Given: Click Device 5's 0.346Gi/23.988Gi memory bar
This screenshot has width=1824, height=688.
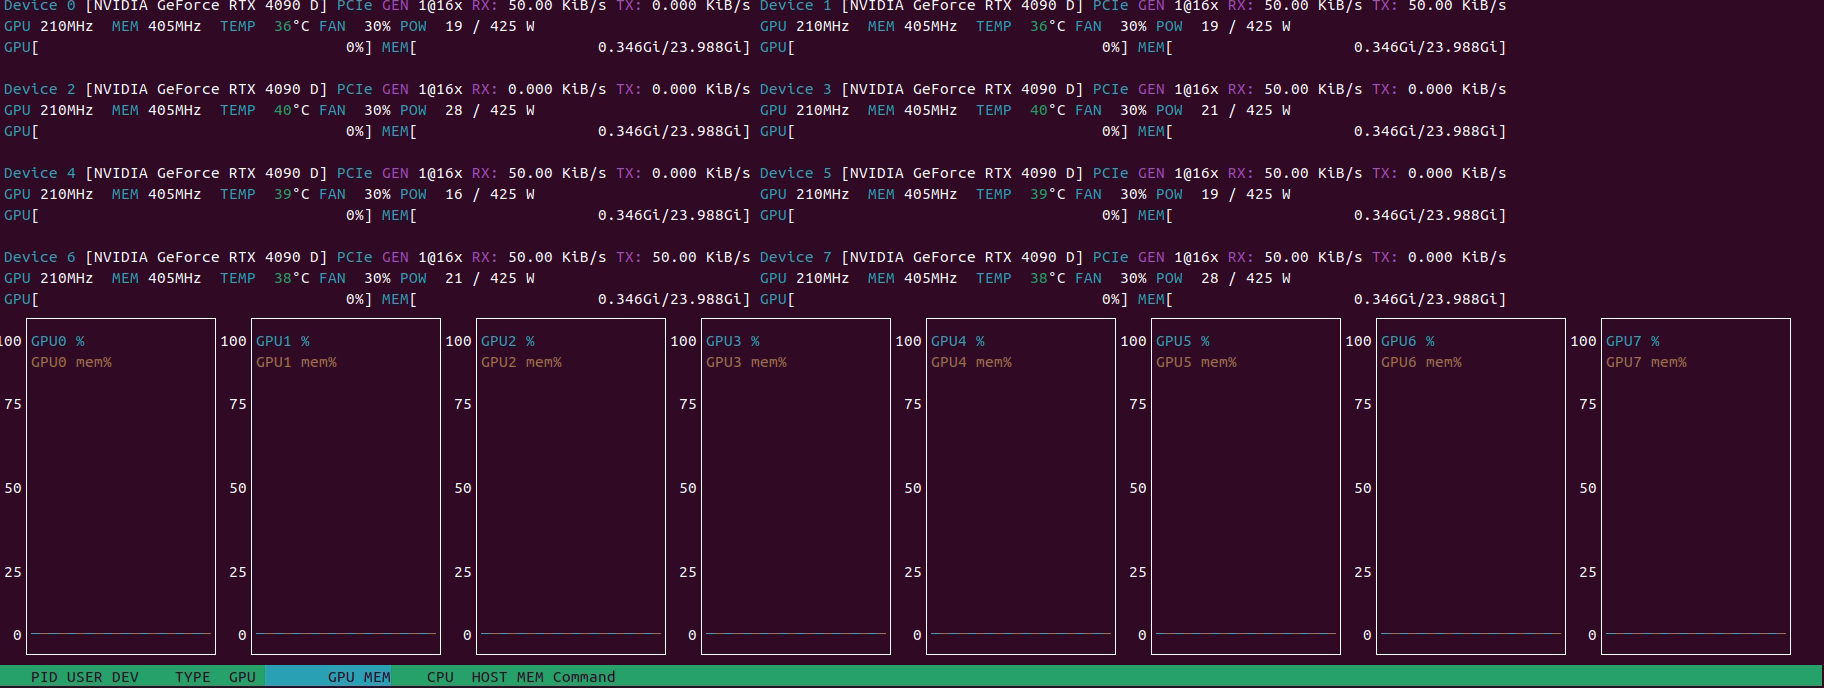Looking at the screenshot, I should tap(1322, 215).
